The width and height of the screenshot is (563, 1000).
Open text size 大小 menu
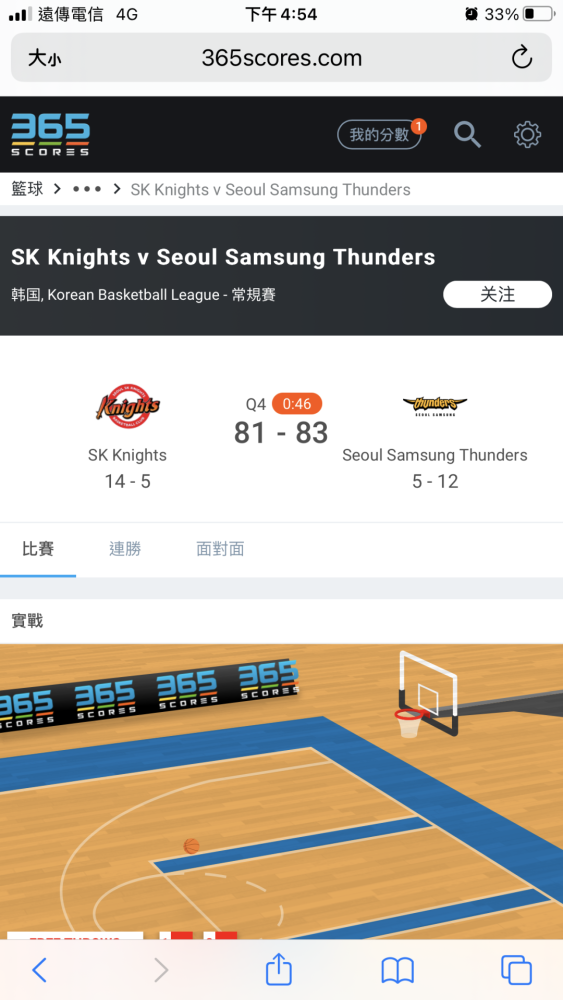point(45,58)
